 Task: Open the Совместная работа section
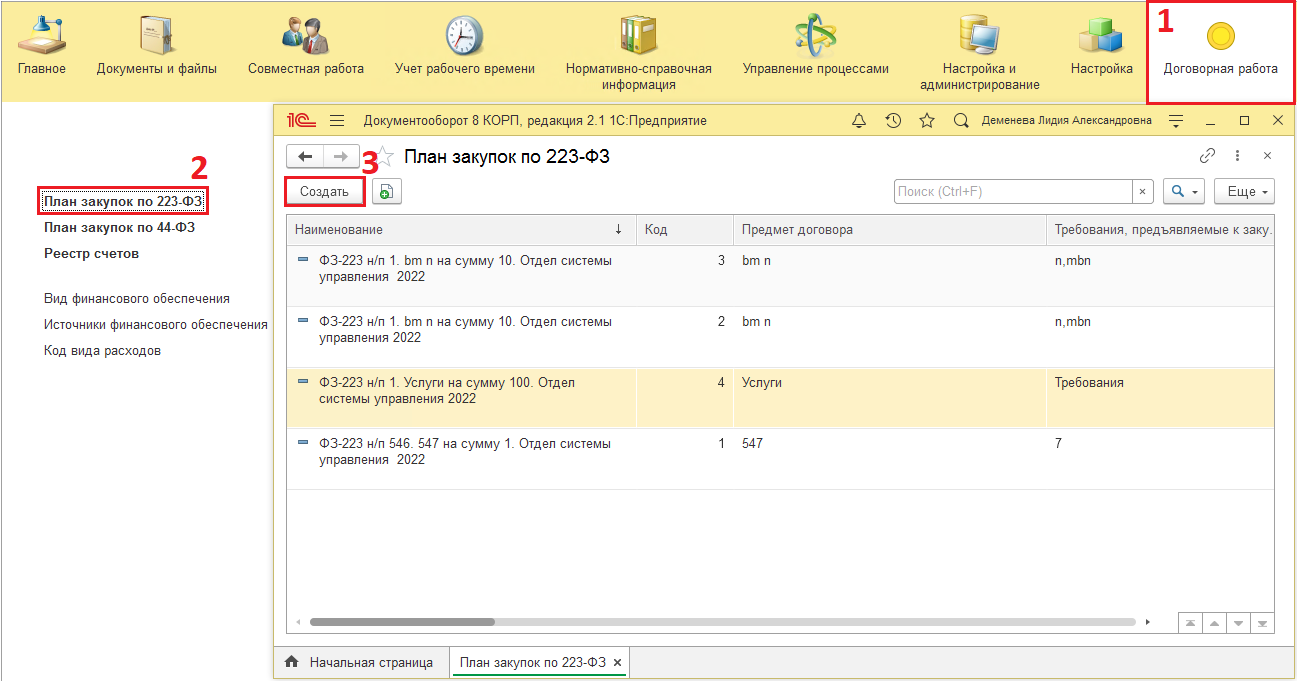point(306,47)
